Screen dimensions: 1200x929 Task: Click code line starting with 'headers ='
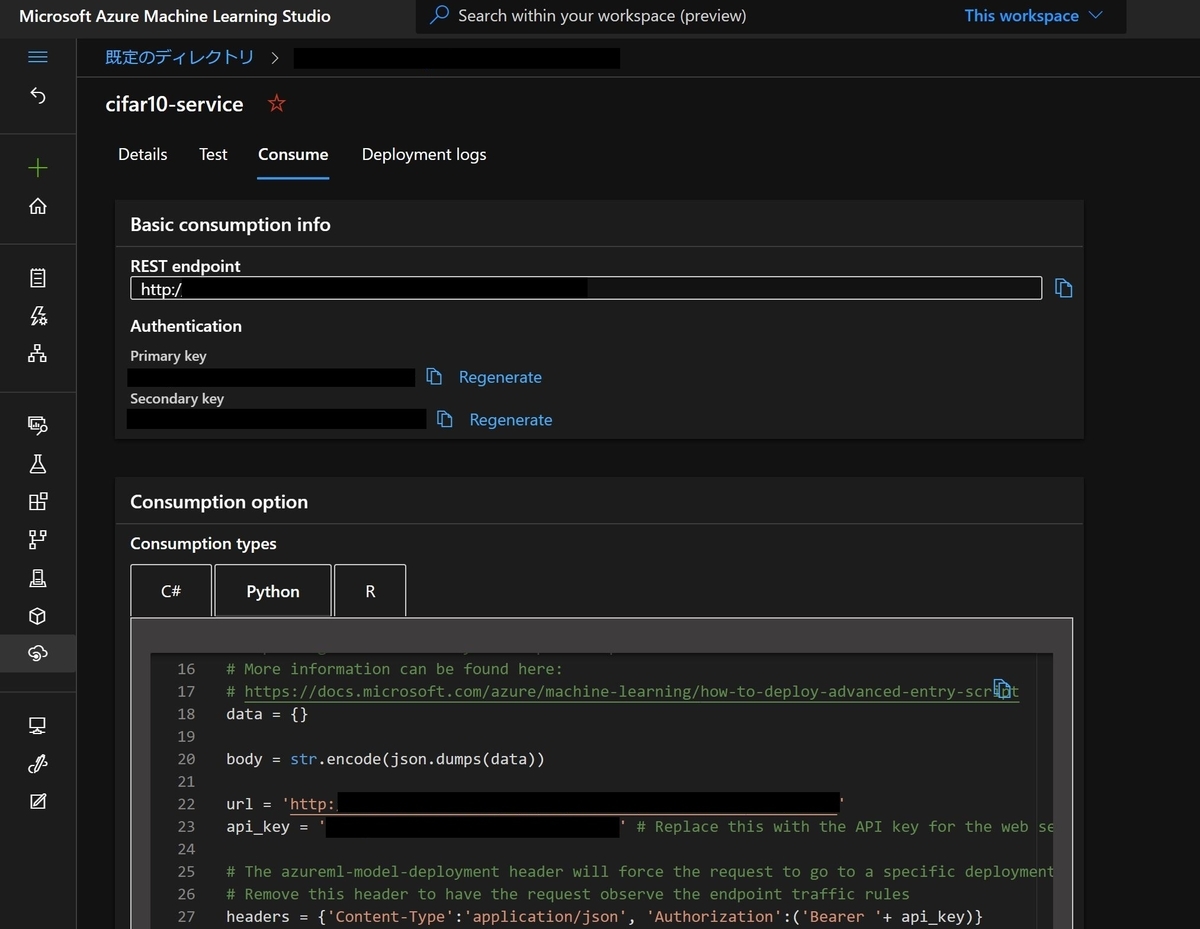click(x=604, y=917)
